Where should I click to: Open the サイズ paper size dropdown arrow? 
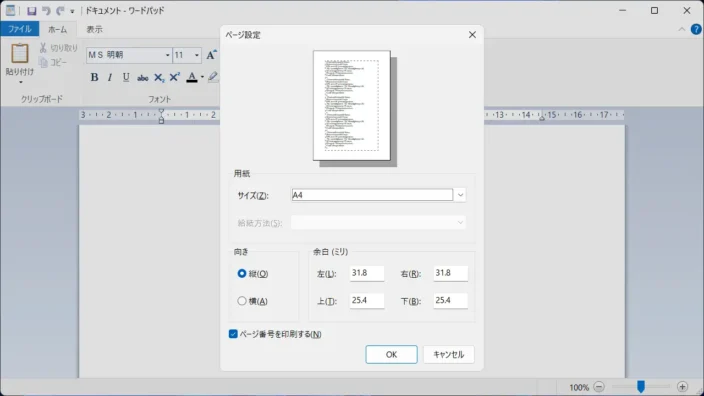460,195
